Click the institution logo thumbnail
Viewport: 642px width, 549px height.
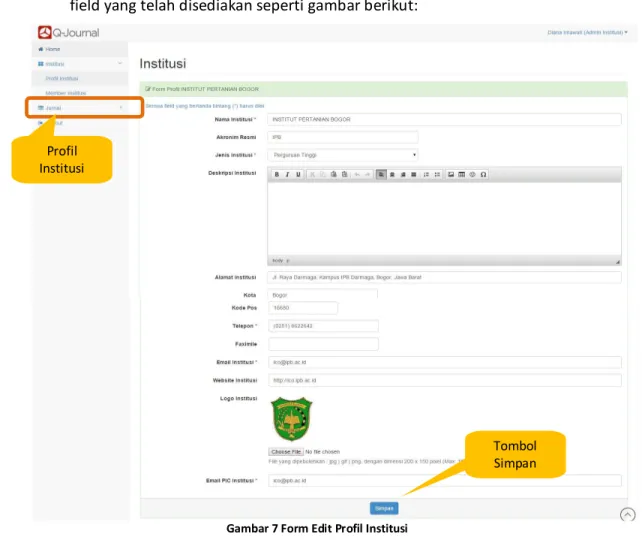coord(291,419)
